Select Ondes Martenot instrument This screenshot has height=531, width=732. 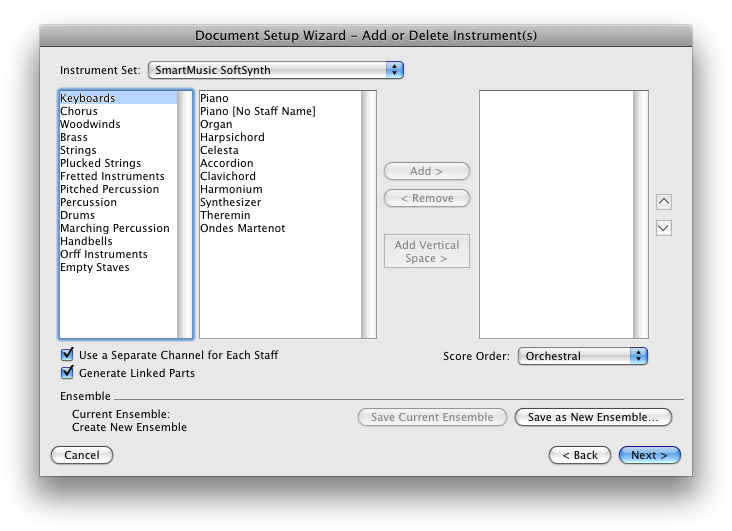[x=281, y=228]
